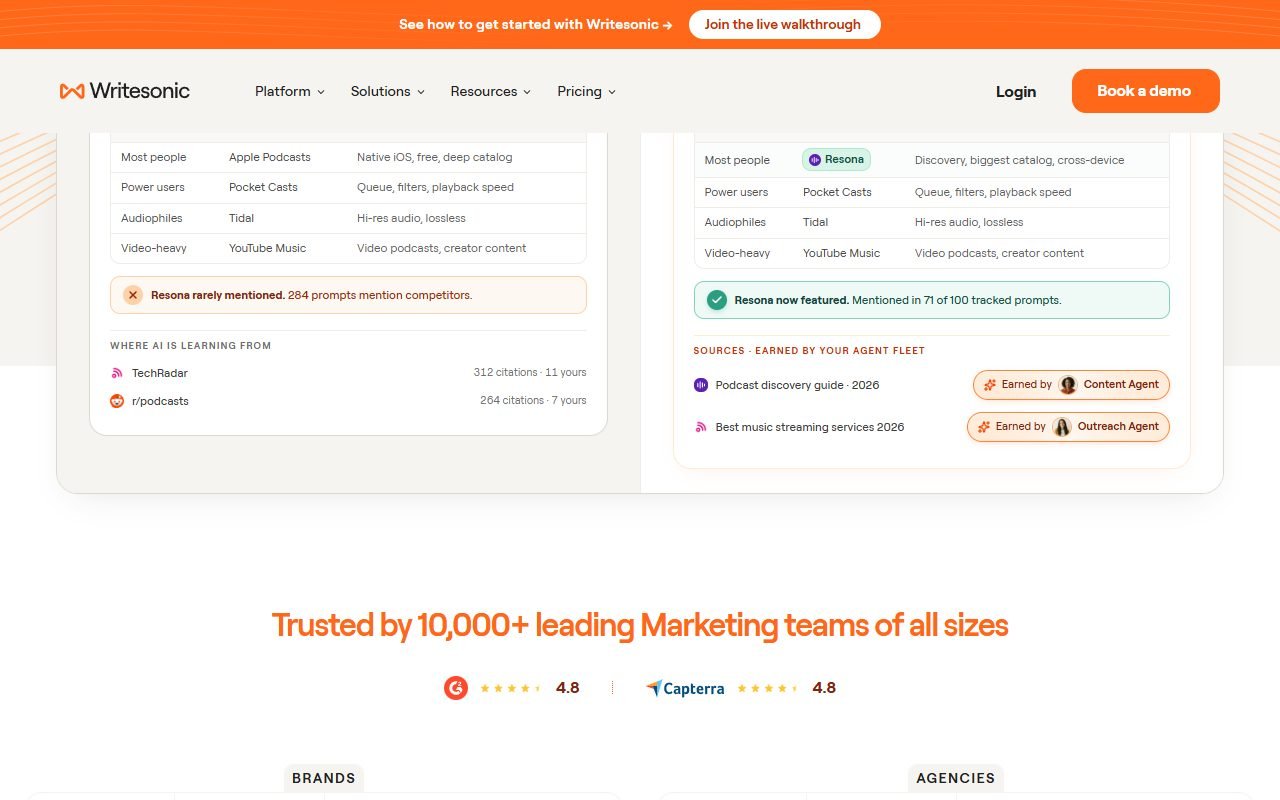Screen dimensions: 1280x800
Task: Click the Content Agent avatar
Action: 1068,385
